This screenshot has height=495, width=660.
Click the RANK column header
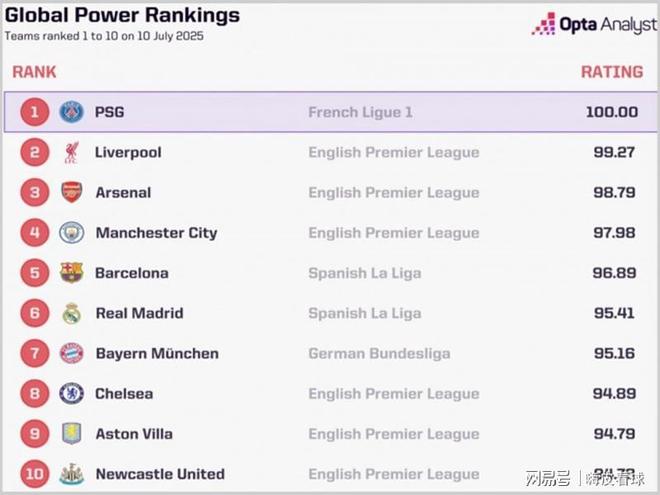click(x=34, y=72)
